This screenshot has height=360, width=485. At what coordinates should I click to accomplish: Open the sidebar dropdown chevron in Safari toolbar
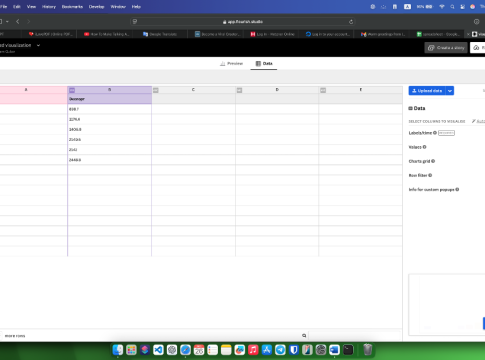[7, 21]
